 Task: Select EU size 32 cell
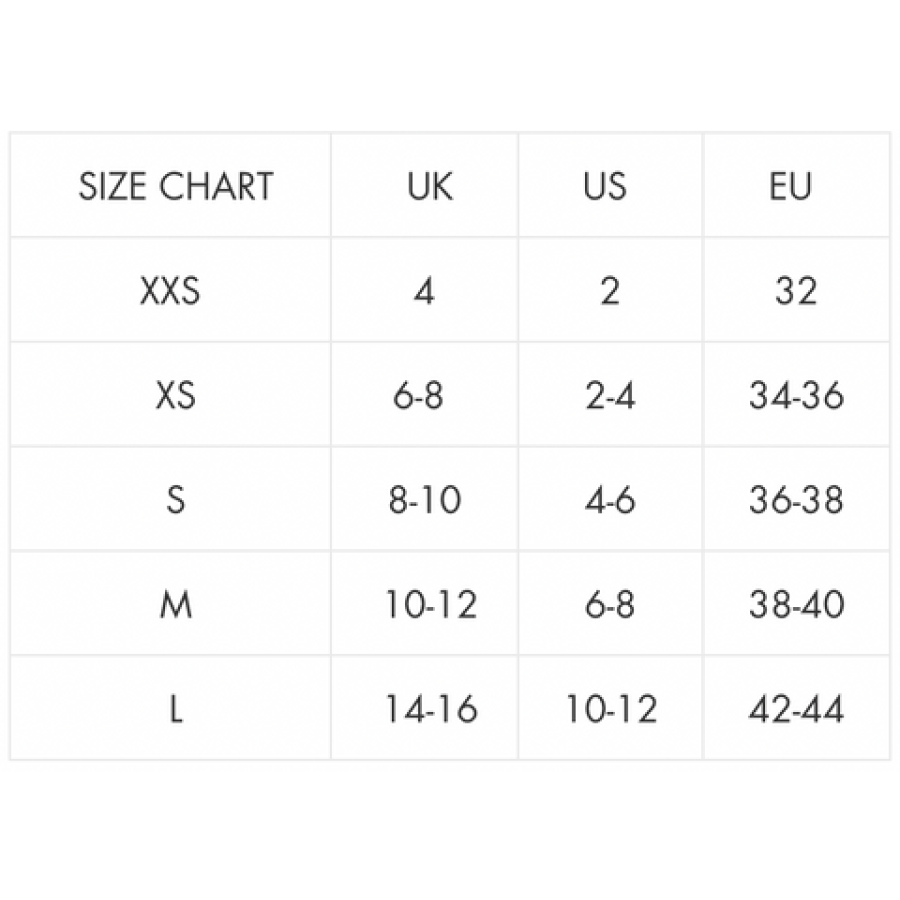coord(796,292)
